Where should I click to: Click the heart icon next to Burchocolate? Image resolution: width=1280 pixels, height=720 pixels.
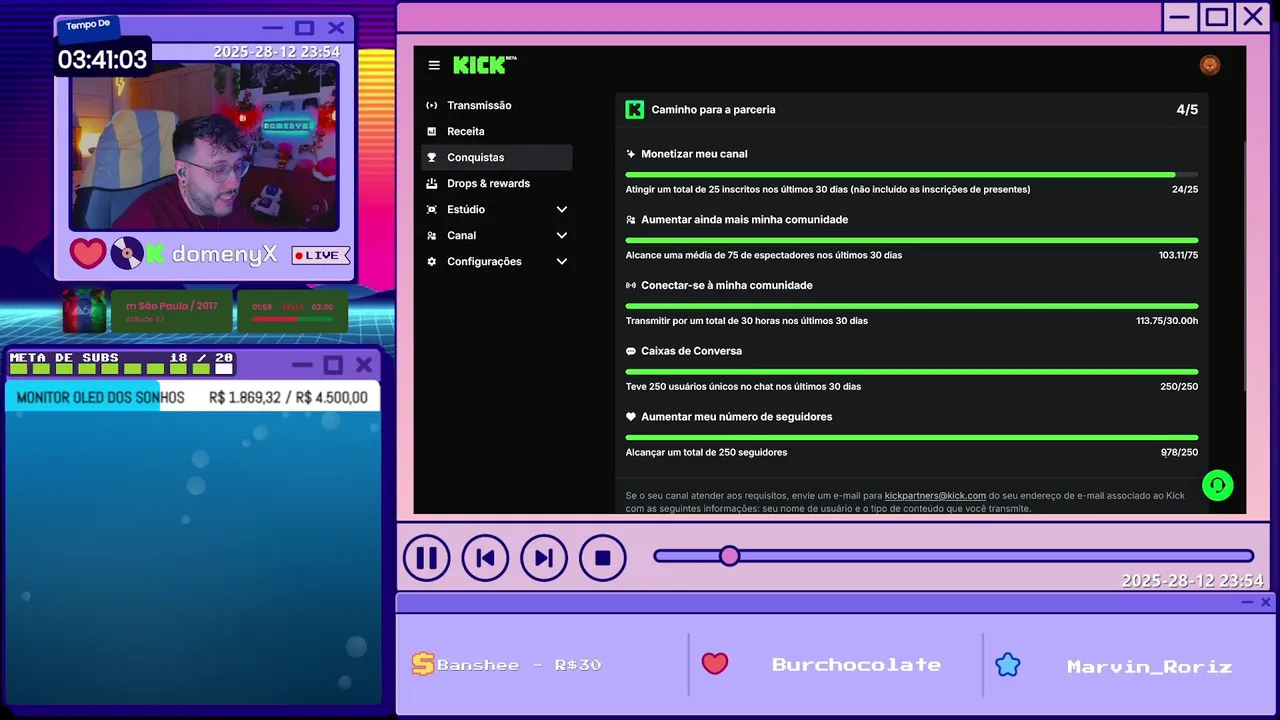coord(715,664)
